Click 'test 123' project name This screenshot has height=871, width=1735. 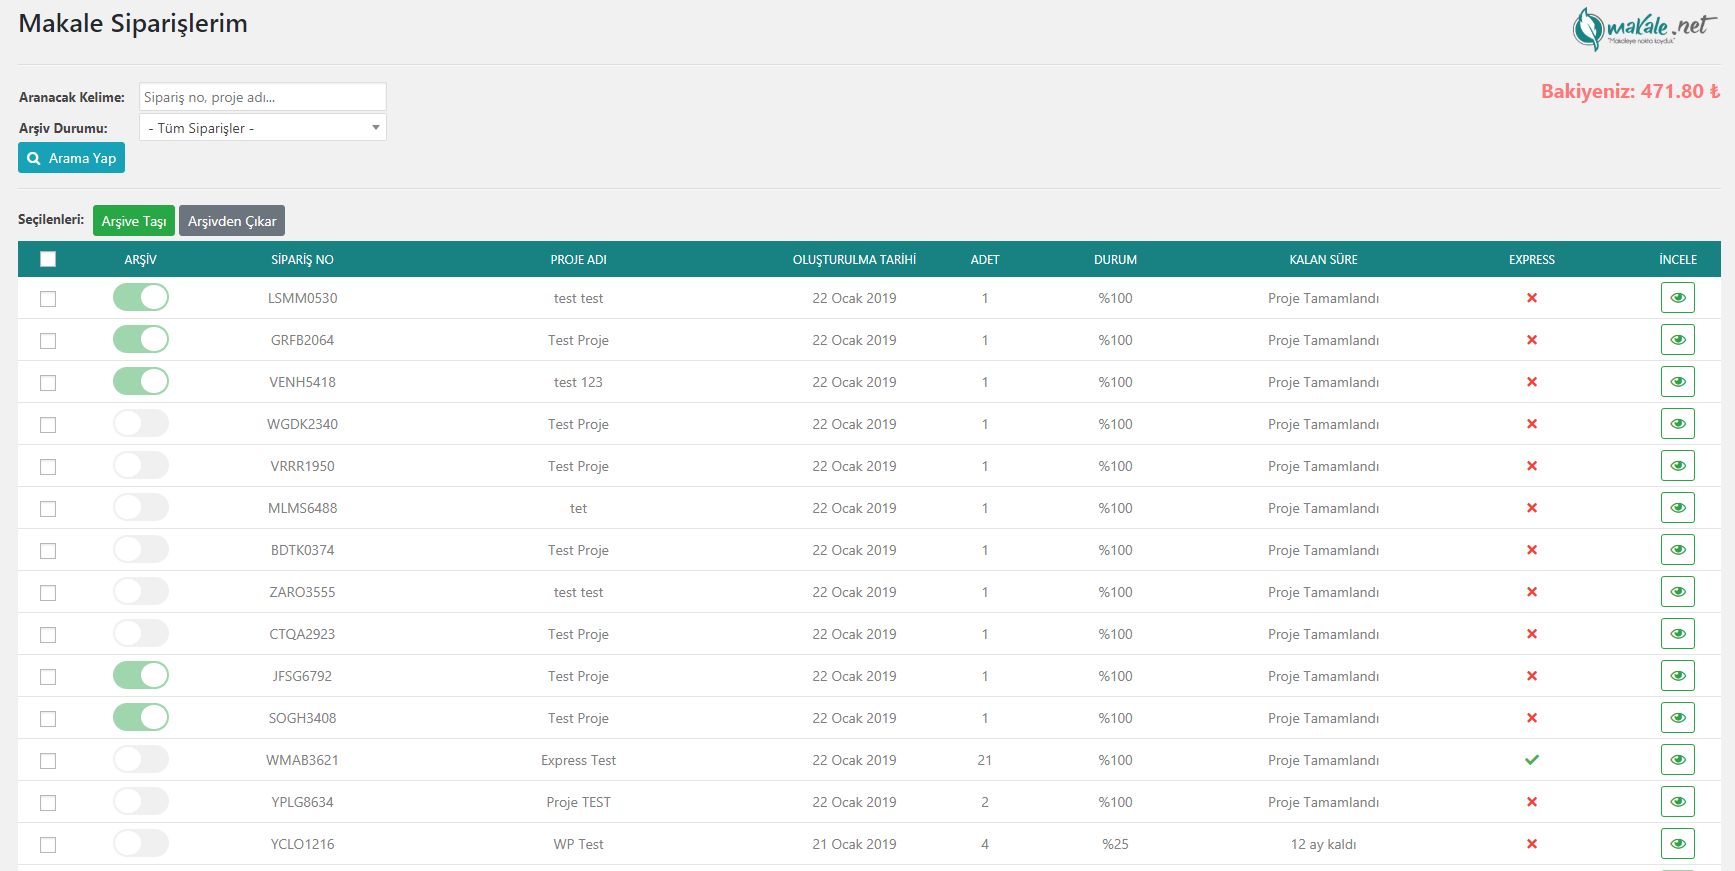tap(578, 382)
